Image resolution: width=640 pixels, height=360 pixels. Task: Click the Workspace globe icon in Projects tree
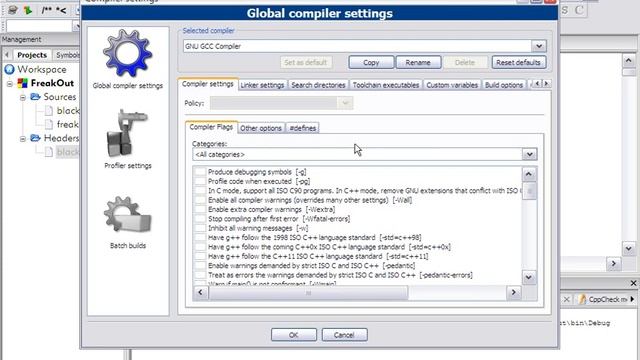click(9, 69)
